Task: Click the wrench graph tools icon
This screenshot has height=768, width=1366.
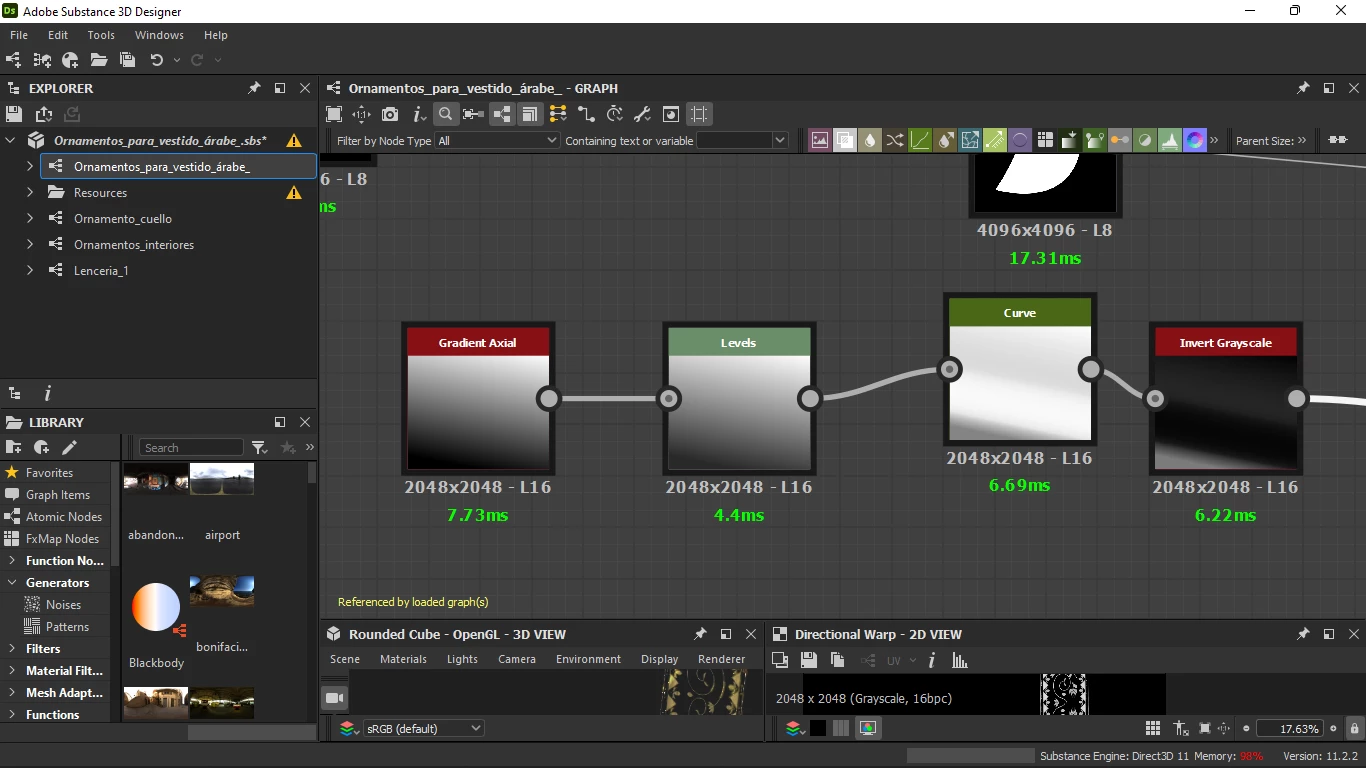Action: 642,114
